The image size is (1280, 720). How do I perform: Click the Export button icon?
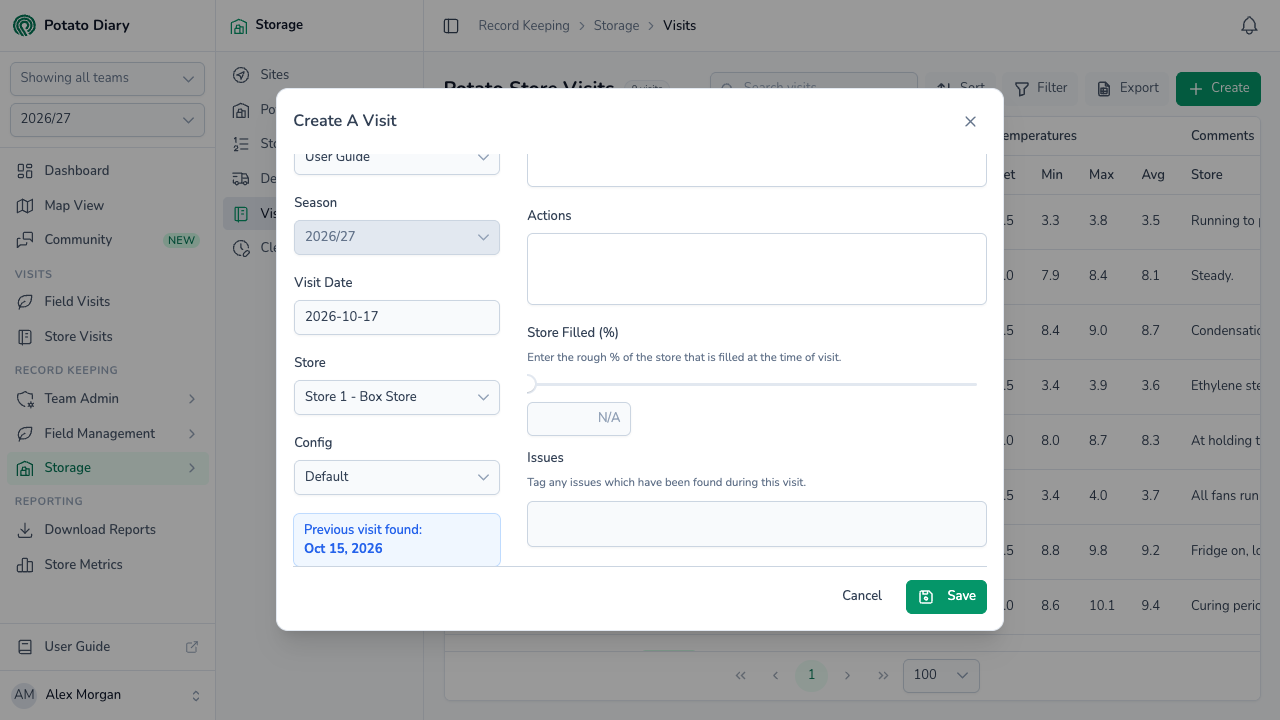[x=1104, y=88]
